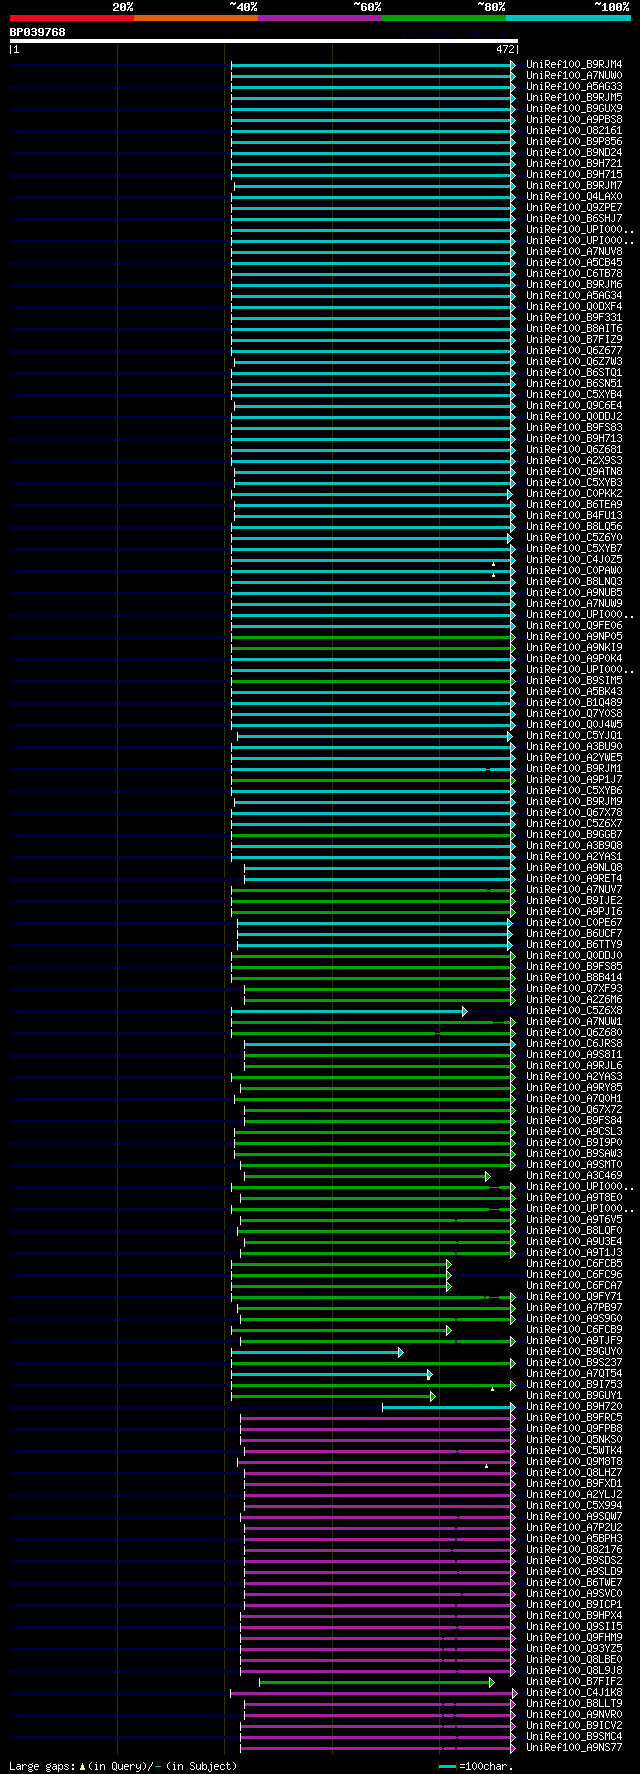Click the cyan alignment bar for B9H720
640x1774 pixels.
click(449, 1407)
